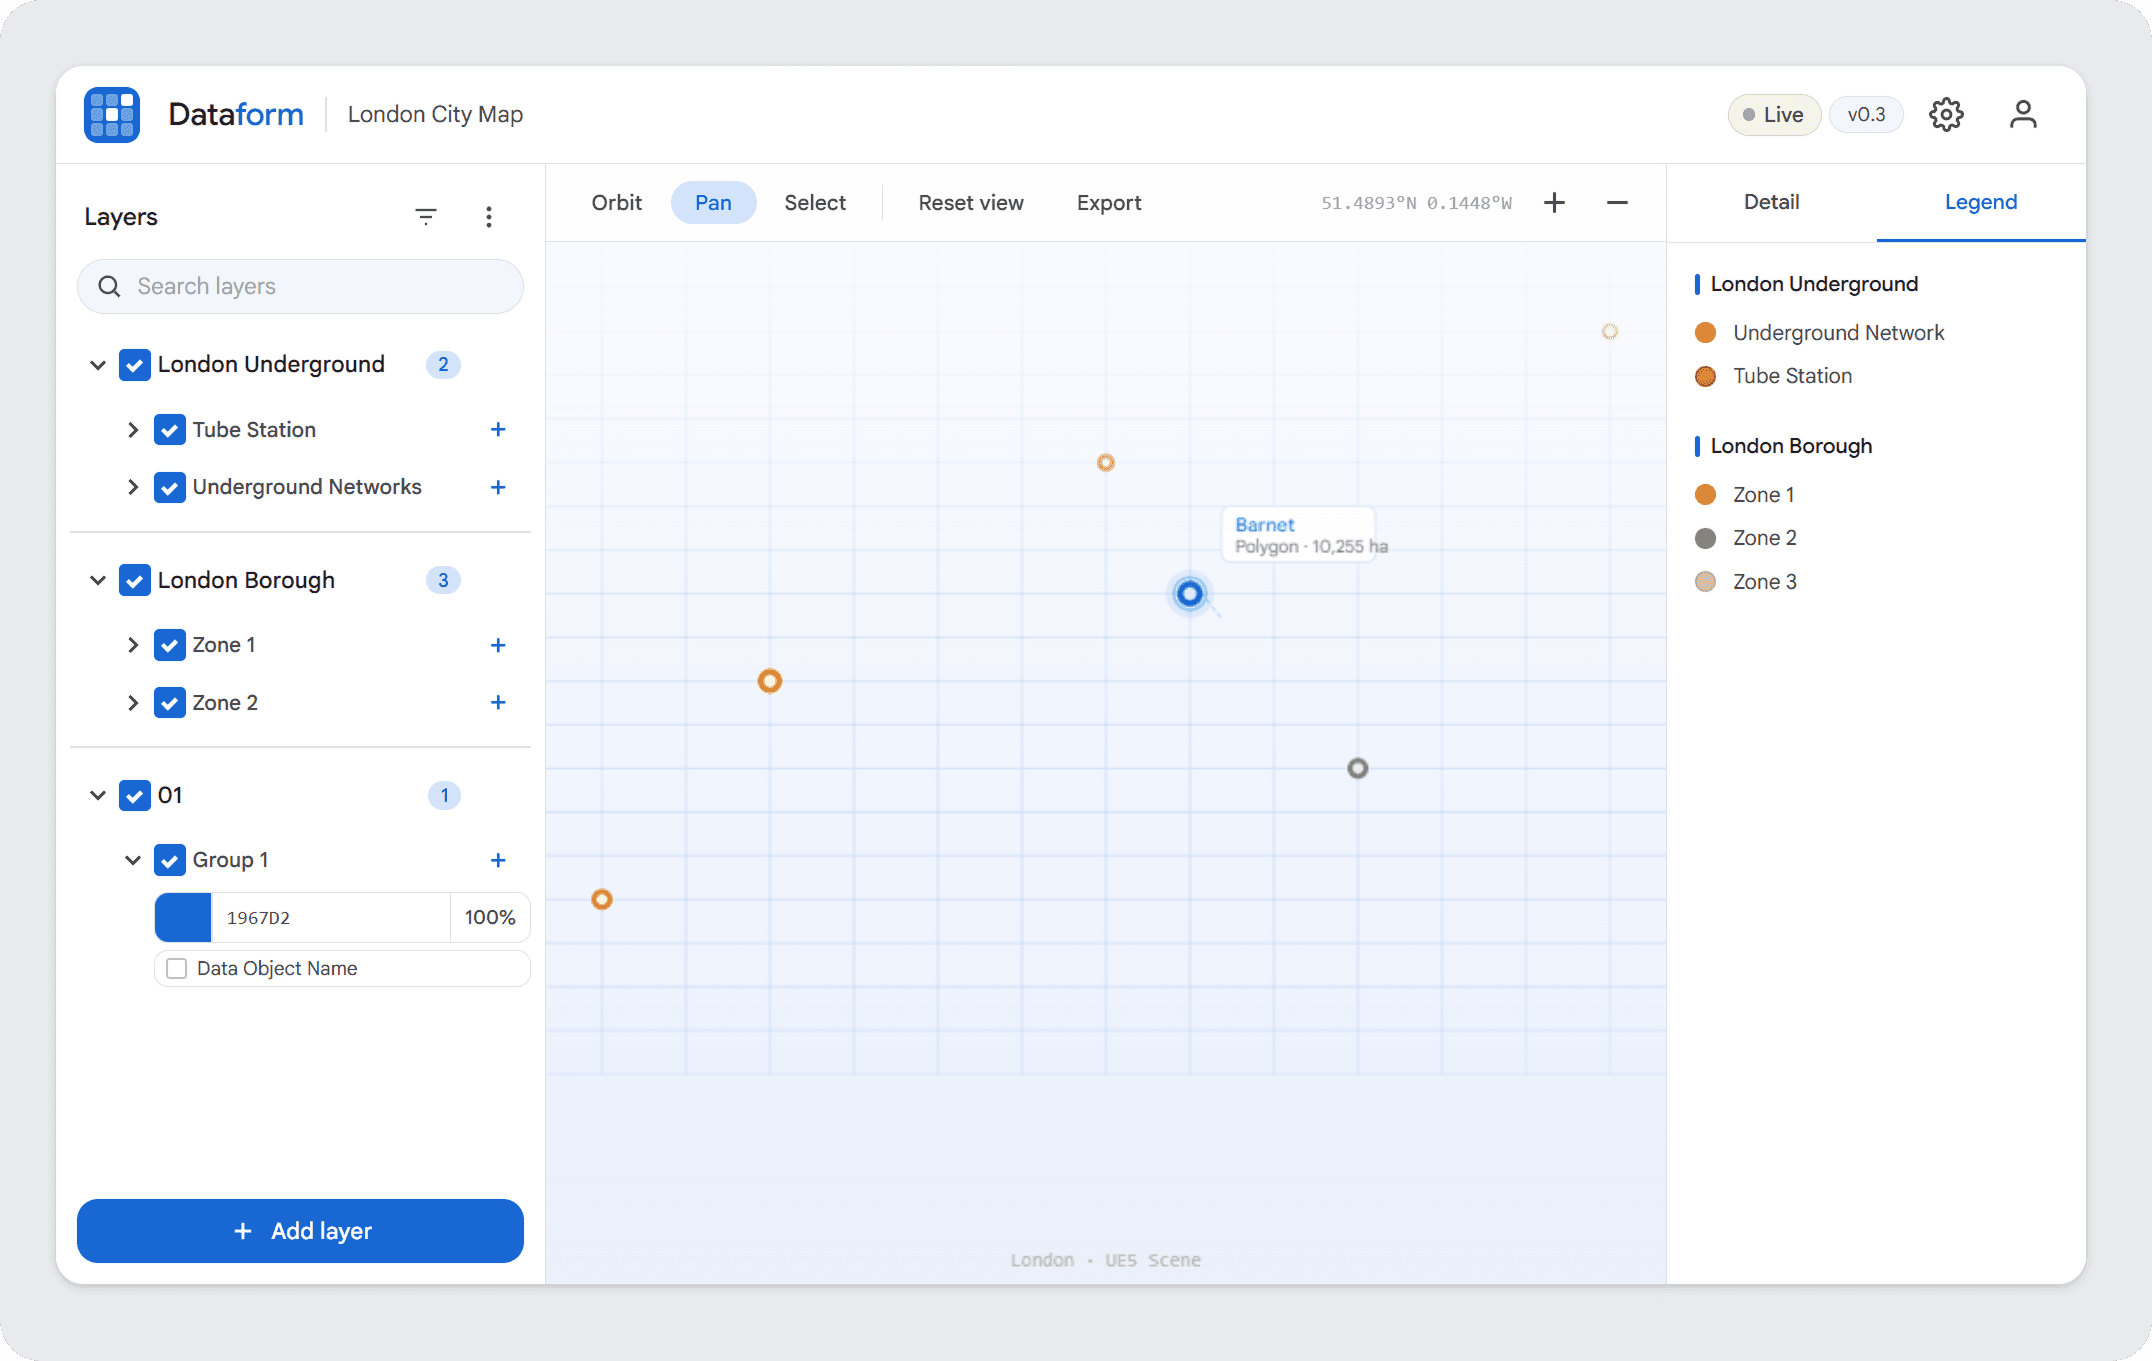Click Reset view
The image size is (2152, 1361).
(971, 203)
